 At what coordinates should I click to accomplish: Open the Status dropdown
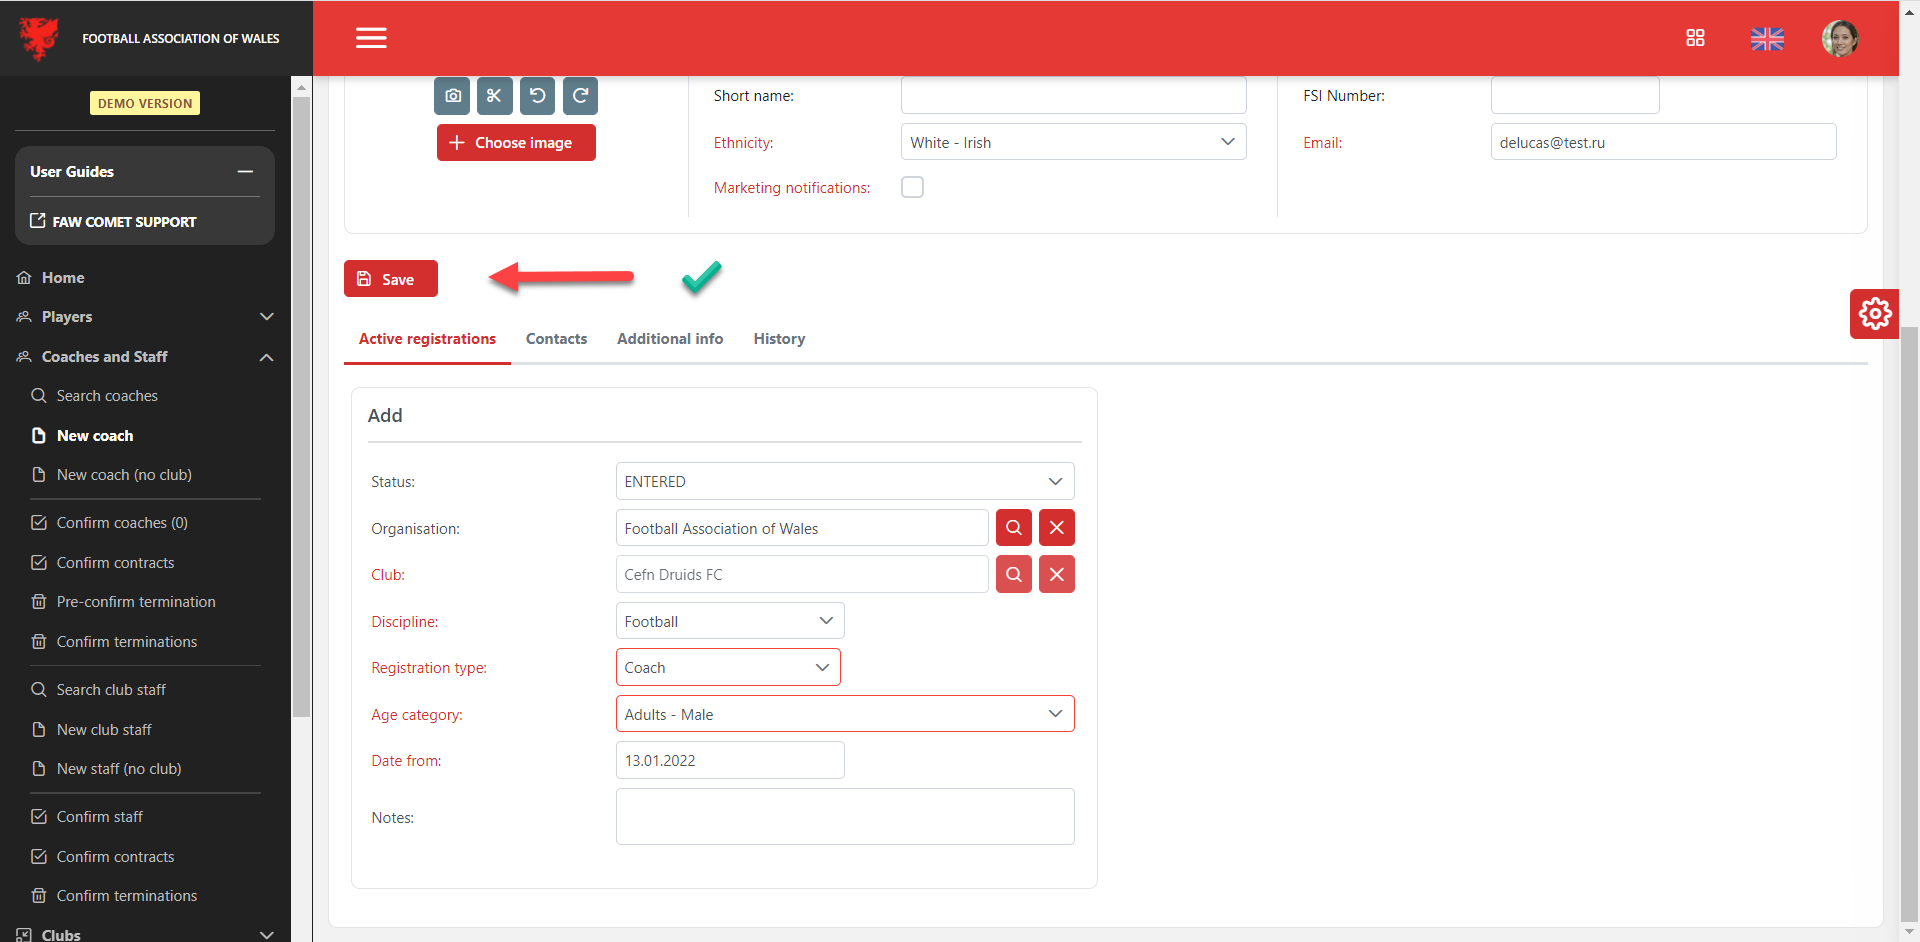pos(844,481)
